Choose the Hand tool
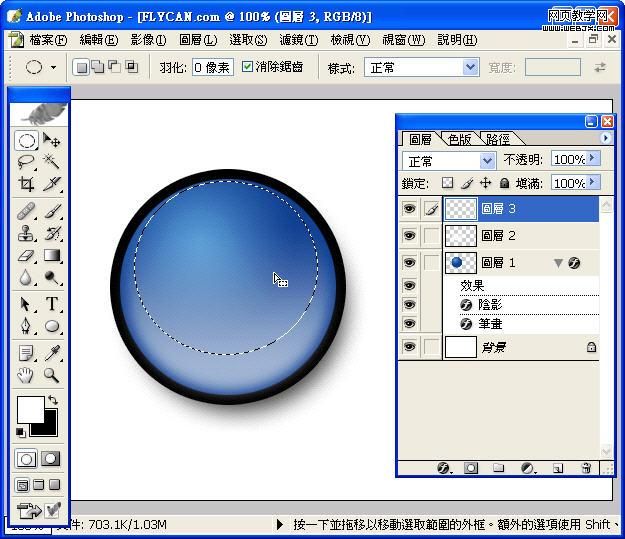This screenshot has width=625, height=539. click(27, 376)
